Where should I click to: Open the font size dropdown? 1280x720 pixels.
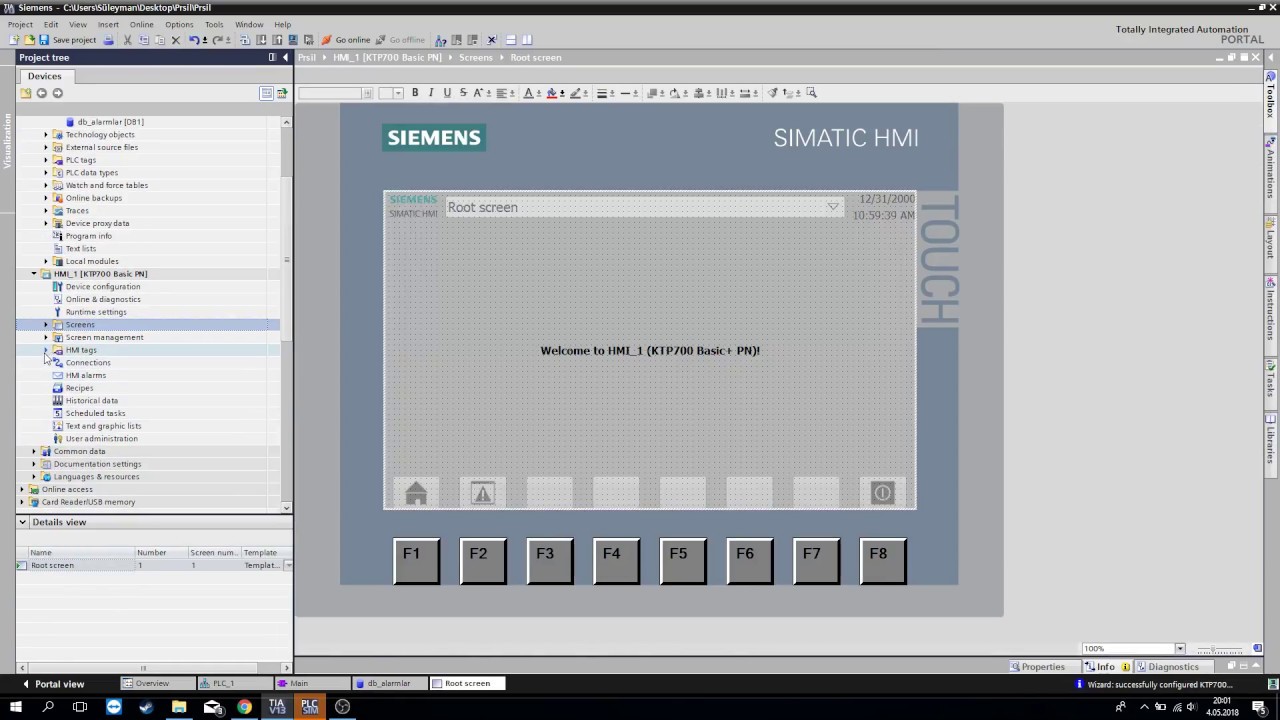pos(398,93)
